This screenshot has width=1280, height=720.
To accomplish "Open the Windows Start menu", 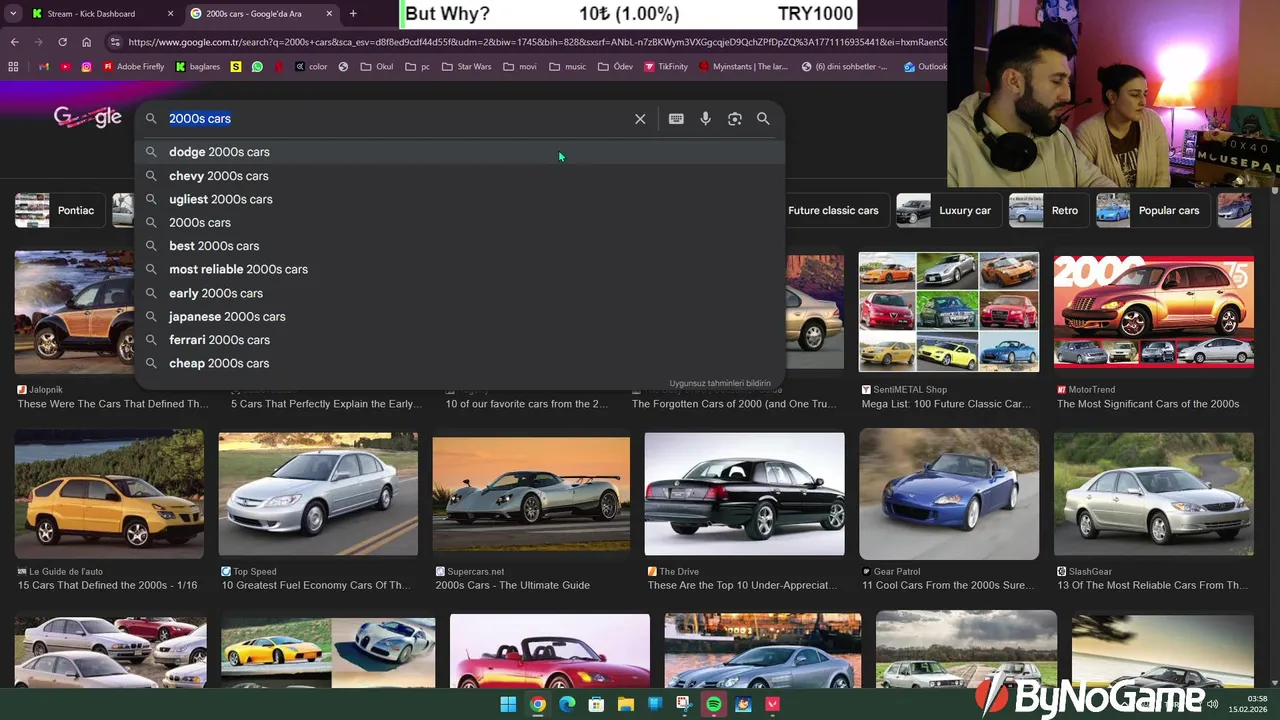I will pyautogui.click(x=508, y=704).
